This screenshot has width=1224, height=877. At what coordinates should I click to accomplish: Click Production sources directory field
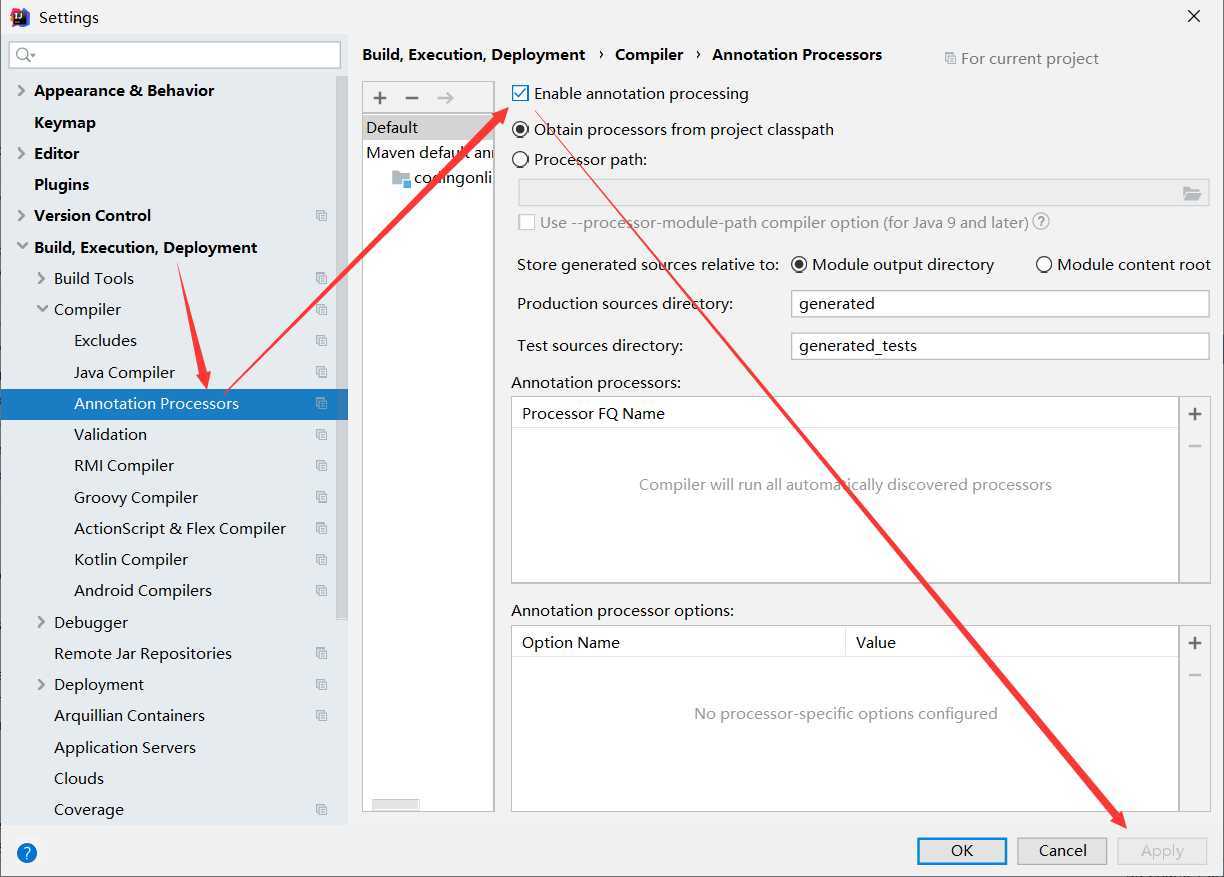pyautogui.click(x=1000, y=304)
